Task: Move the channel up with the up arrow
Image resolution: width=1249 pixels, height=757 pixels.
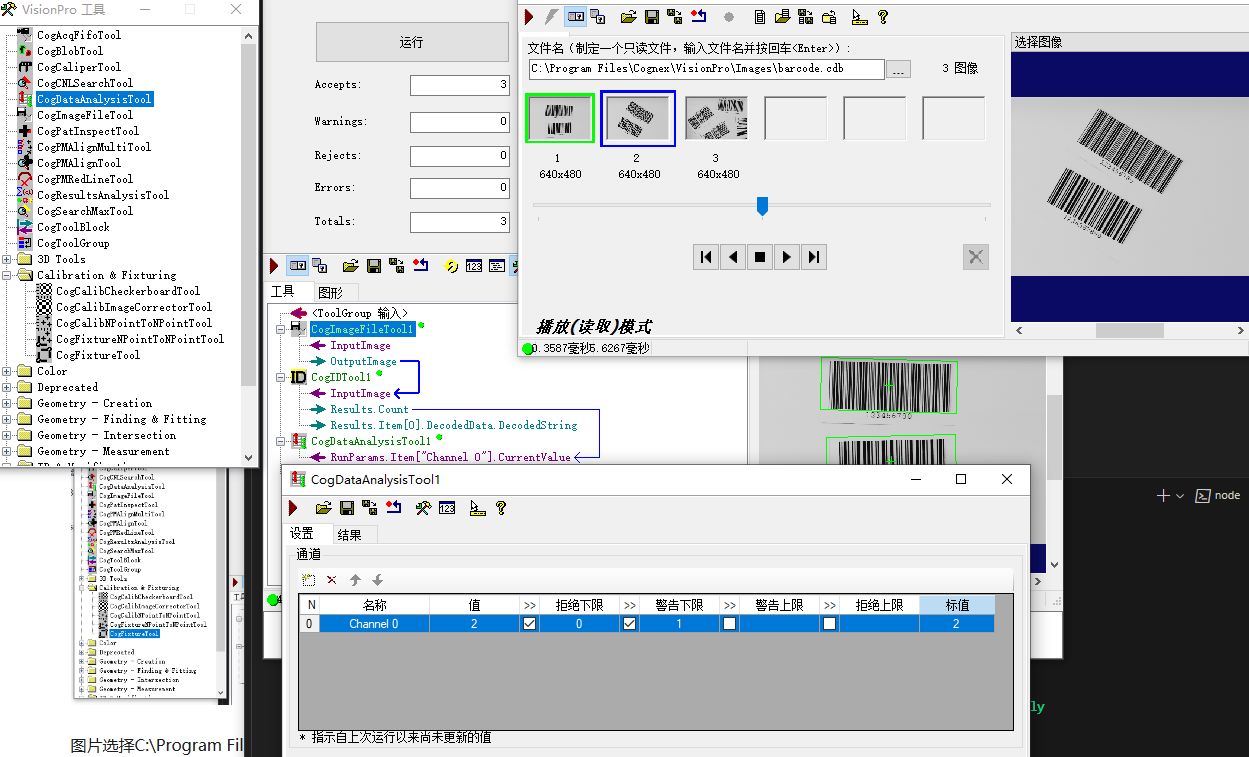Action: coord(355,580)
